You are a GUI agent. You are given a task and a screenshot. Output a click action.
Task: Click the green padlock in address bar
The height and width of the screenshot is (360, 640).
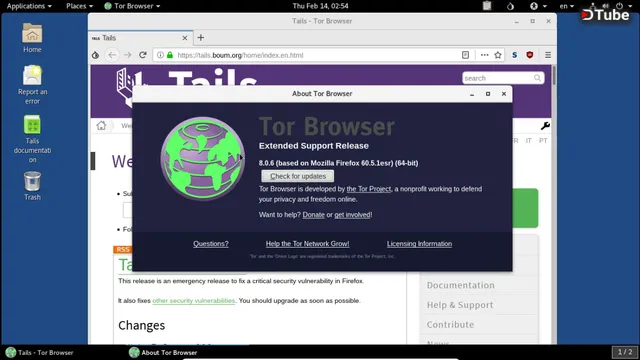point(170,55)
